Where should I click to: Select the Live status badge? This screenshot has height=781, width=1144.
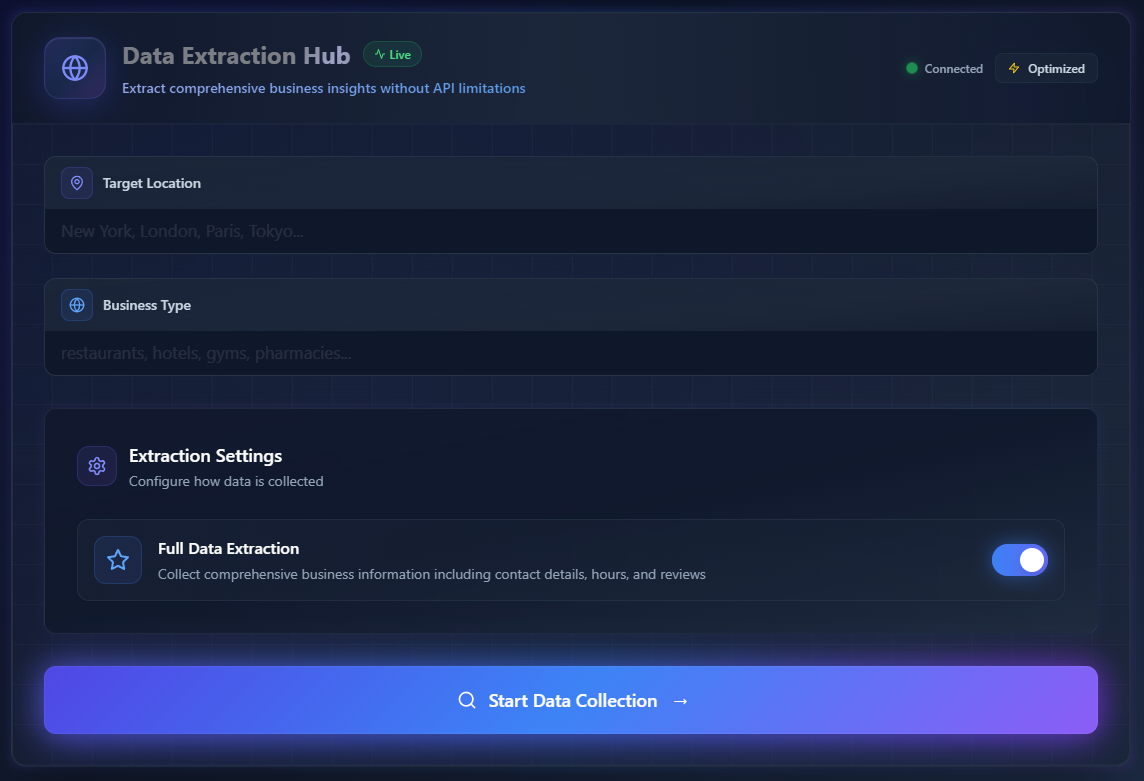[392, 54]
